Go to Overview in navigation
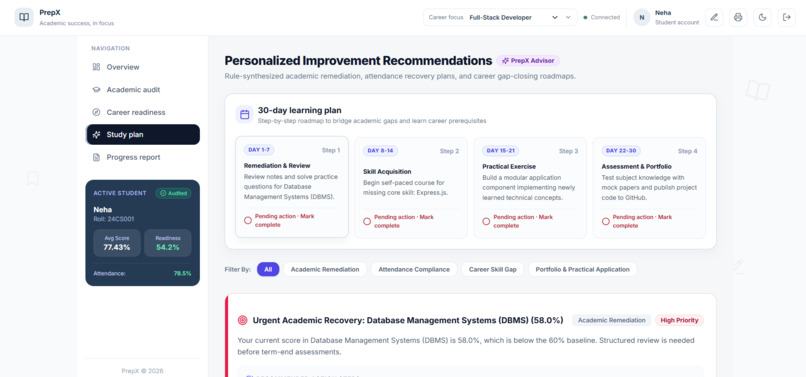806x377 pixels. coord(142,67)
